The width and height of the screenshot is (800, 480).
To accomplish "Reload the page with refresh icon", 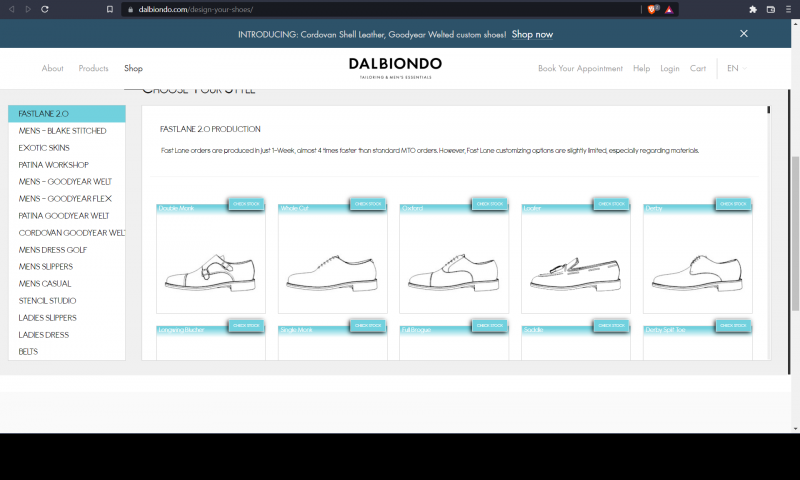I will pyautogui.click(x=45, y=9).
